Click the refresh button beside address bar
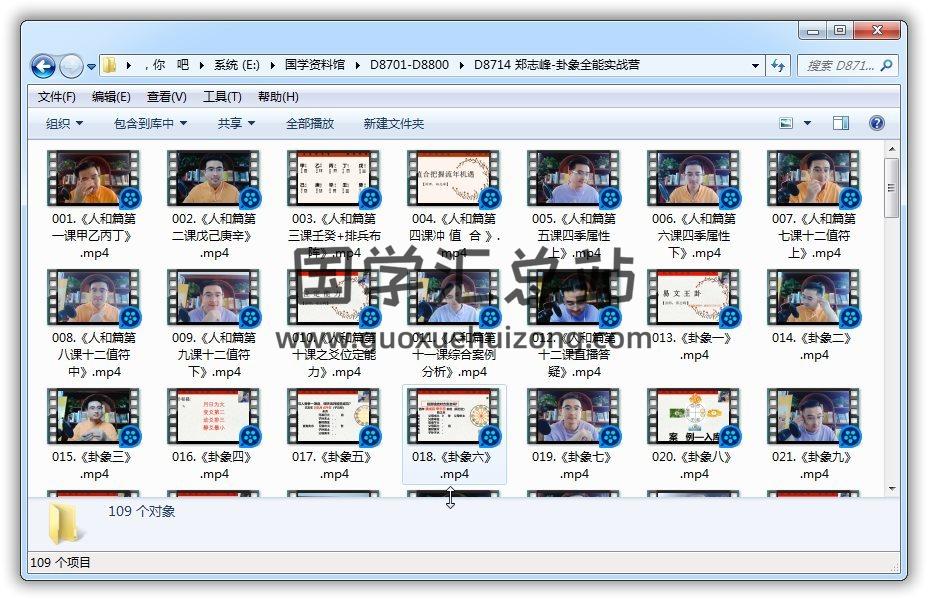928x601 pixels. click(x=778, y=66)
